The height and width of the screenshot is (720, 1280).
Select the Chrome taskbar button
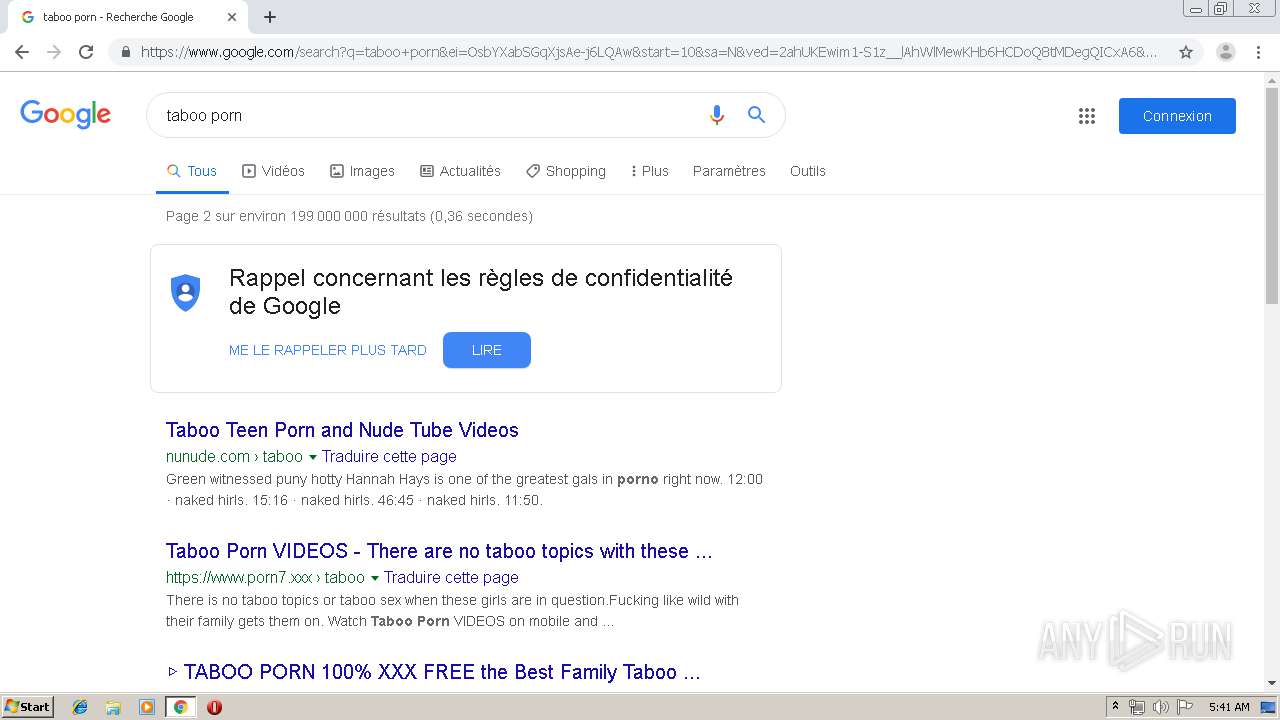(x=180, y=707)
